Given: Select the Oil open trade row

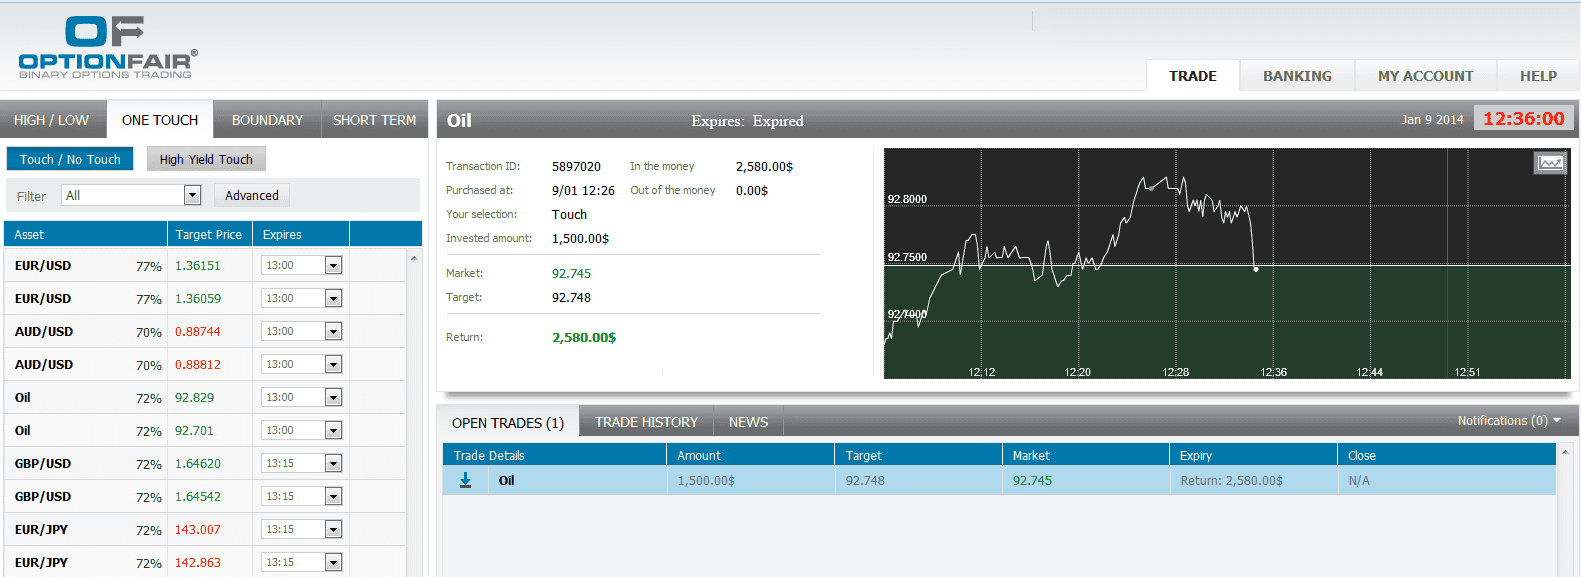Looking at the screenshot, I should point(999,481).
